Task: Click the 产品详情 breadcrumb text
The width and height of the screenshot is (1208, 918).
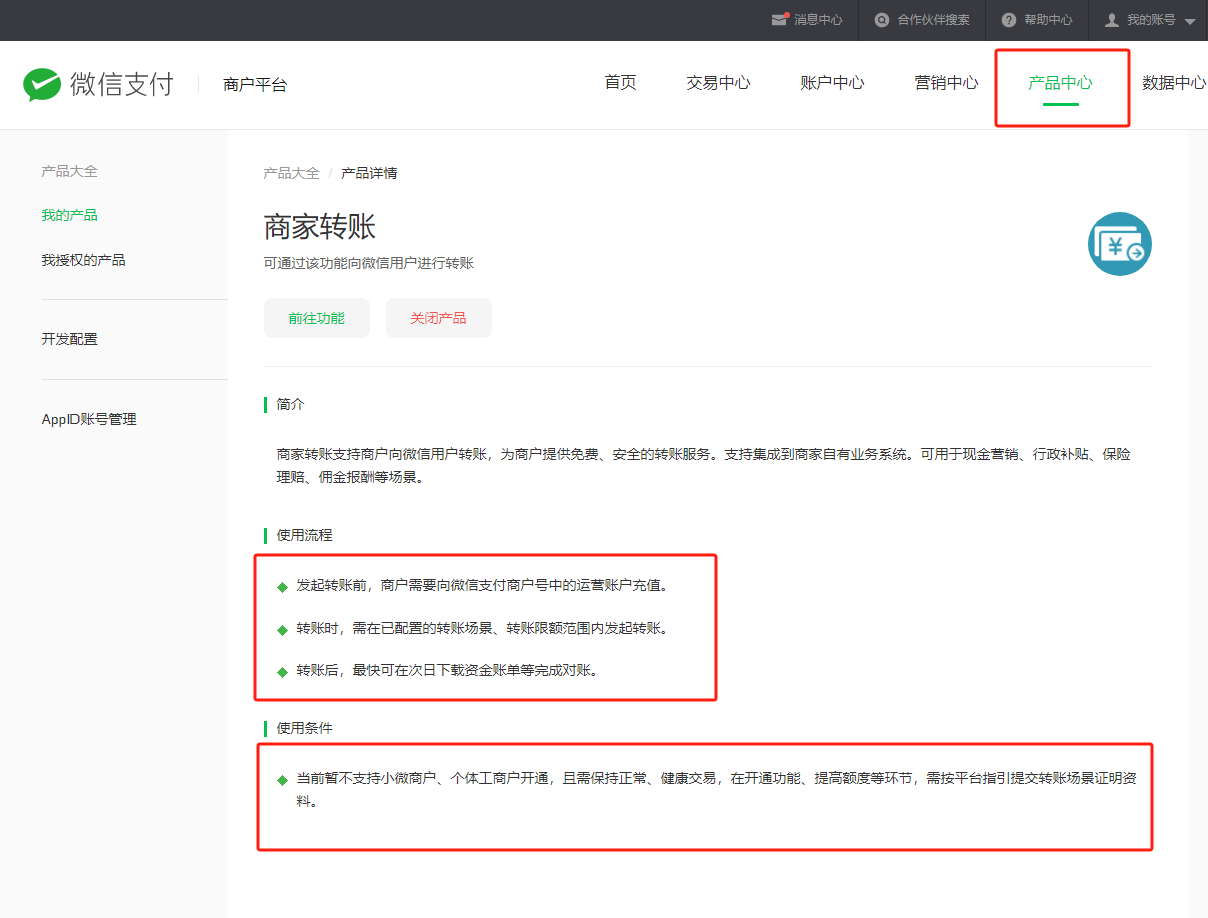Action: (369, 173)
